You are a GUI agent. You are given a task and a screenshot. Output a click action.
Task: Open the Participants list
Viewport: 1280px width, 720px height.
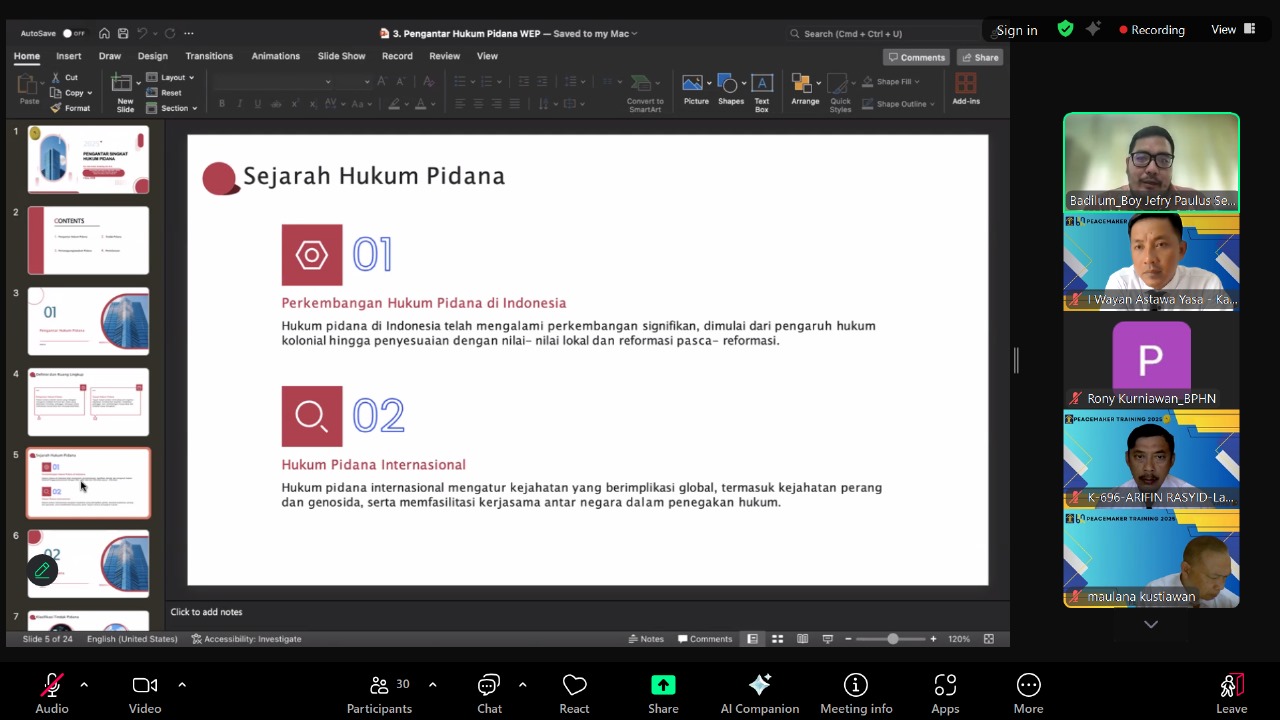tap(379, 686)
